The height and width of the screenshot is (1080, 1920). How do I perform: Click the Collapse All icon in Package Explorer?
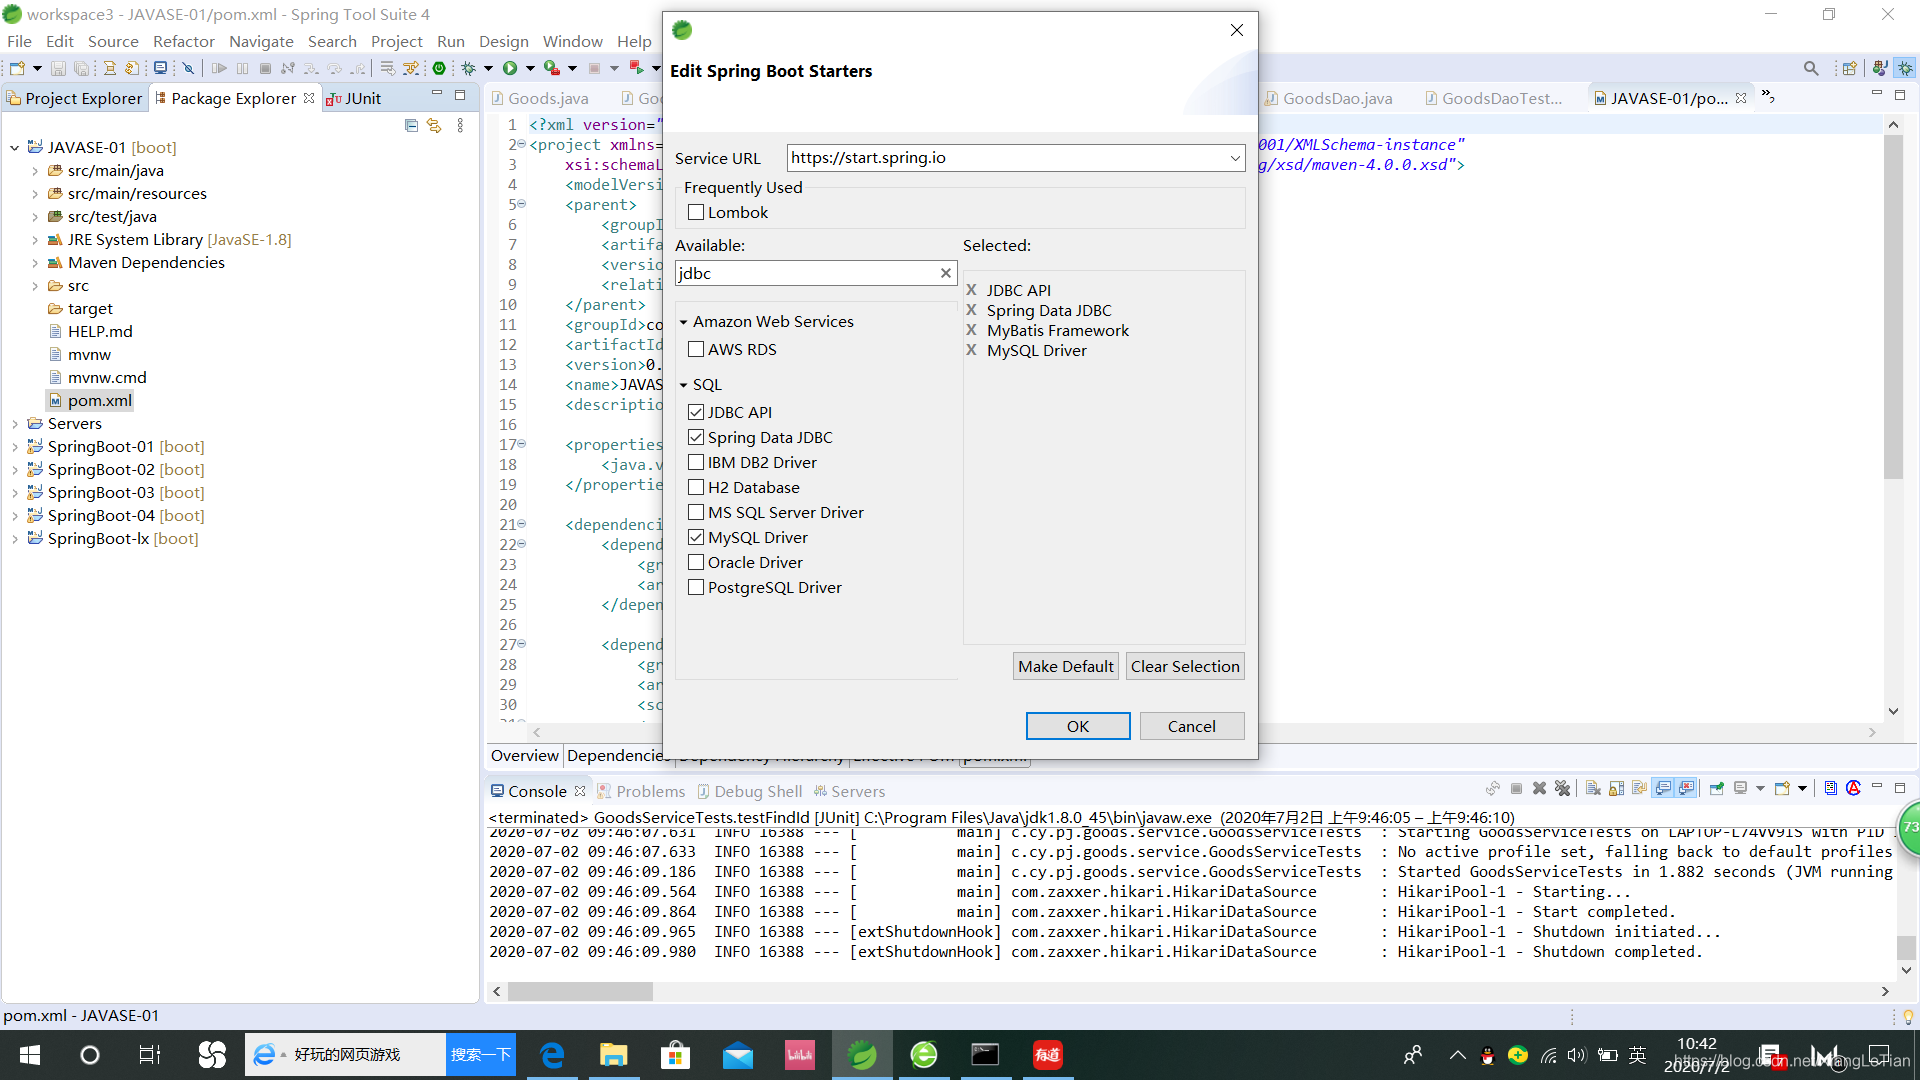pos(411,125)
